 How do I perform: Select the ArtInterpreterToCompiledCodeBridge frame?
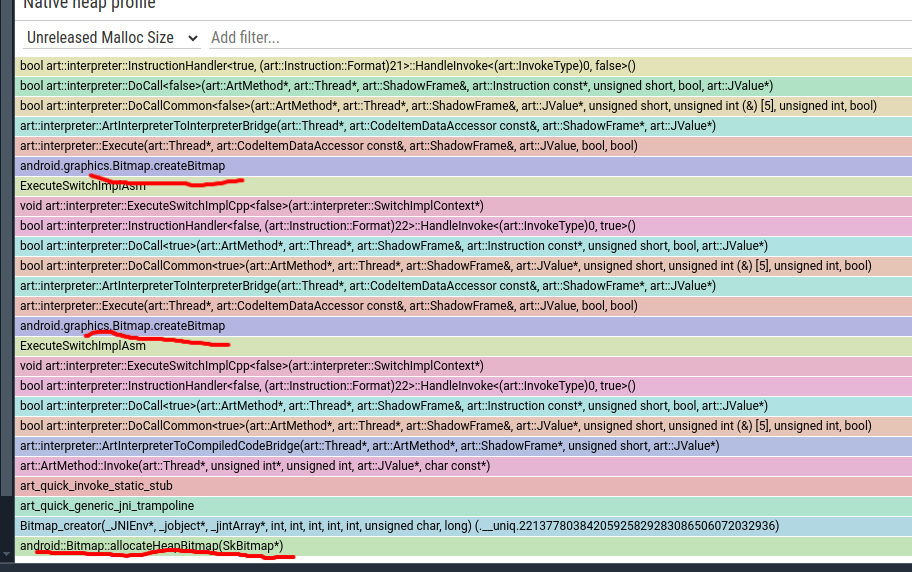click(464, 446)
